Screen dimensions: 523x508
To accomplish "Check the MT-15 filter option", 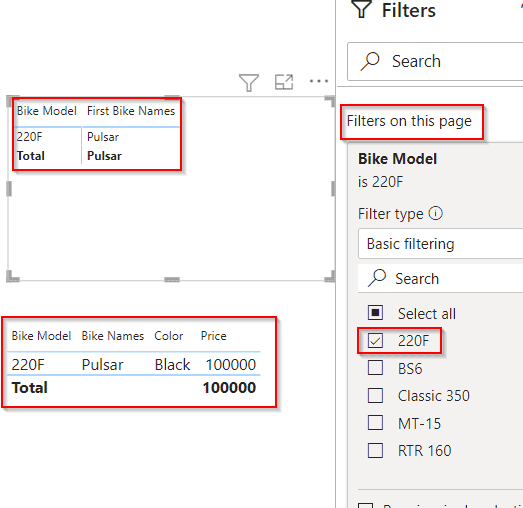I will click(375, 423).
